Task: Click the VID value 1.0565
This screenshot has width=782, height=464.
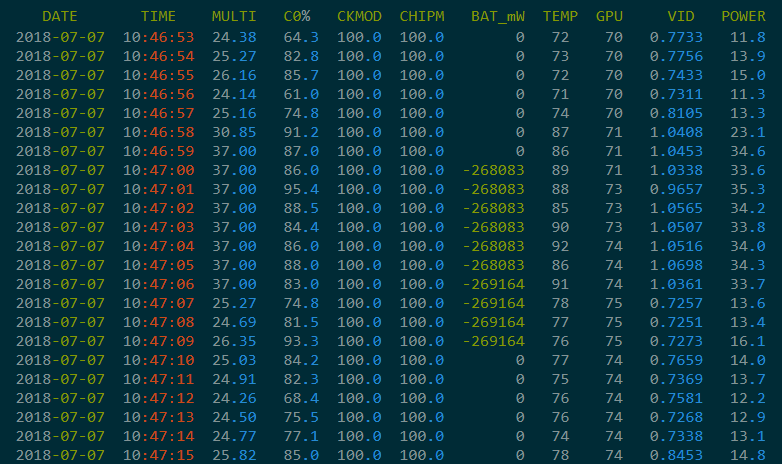Action: click(676, 208)
